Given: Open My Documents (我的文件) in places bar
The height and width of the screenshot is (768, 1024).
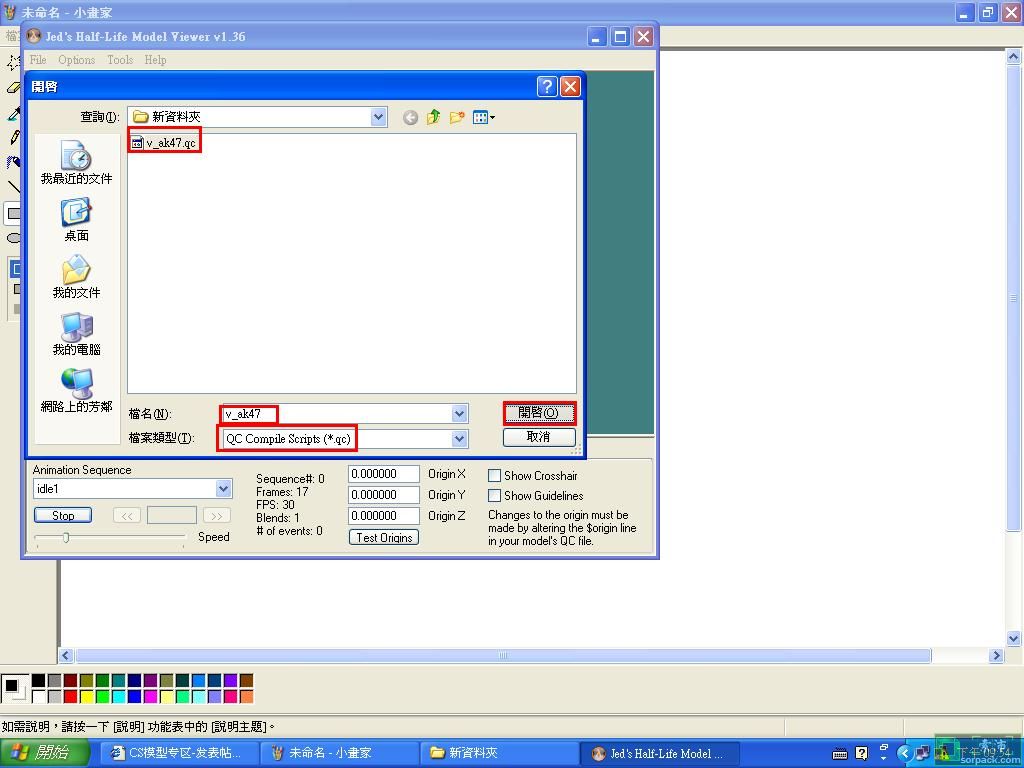Looking at the screenshot, I should click(x=76, y=277).
